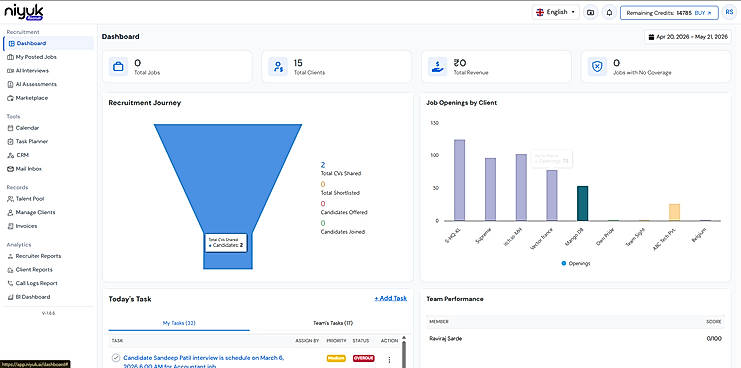Switch to My Tasks (33) tab
Image resolution: width=741 pixels, height=368 pixels.
[x=179, y=323]
